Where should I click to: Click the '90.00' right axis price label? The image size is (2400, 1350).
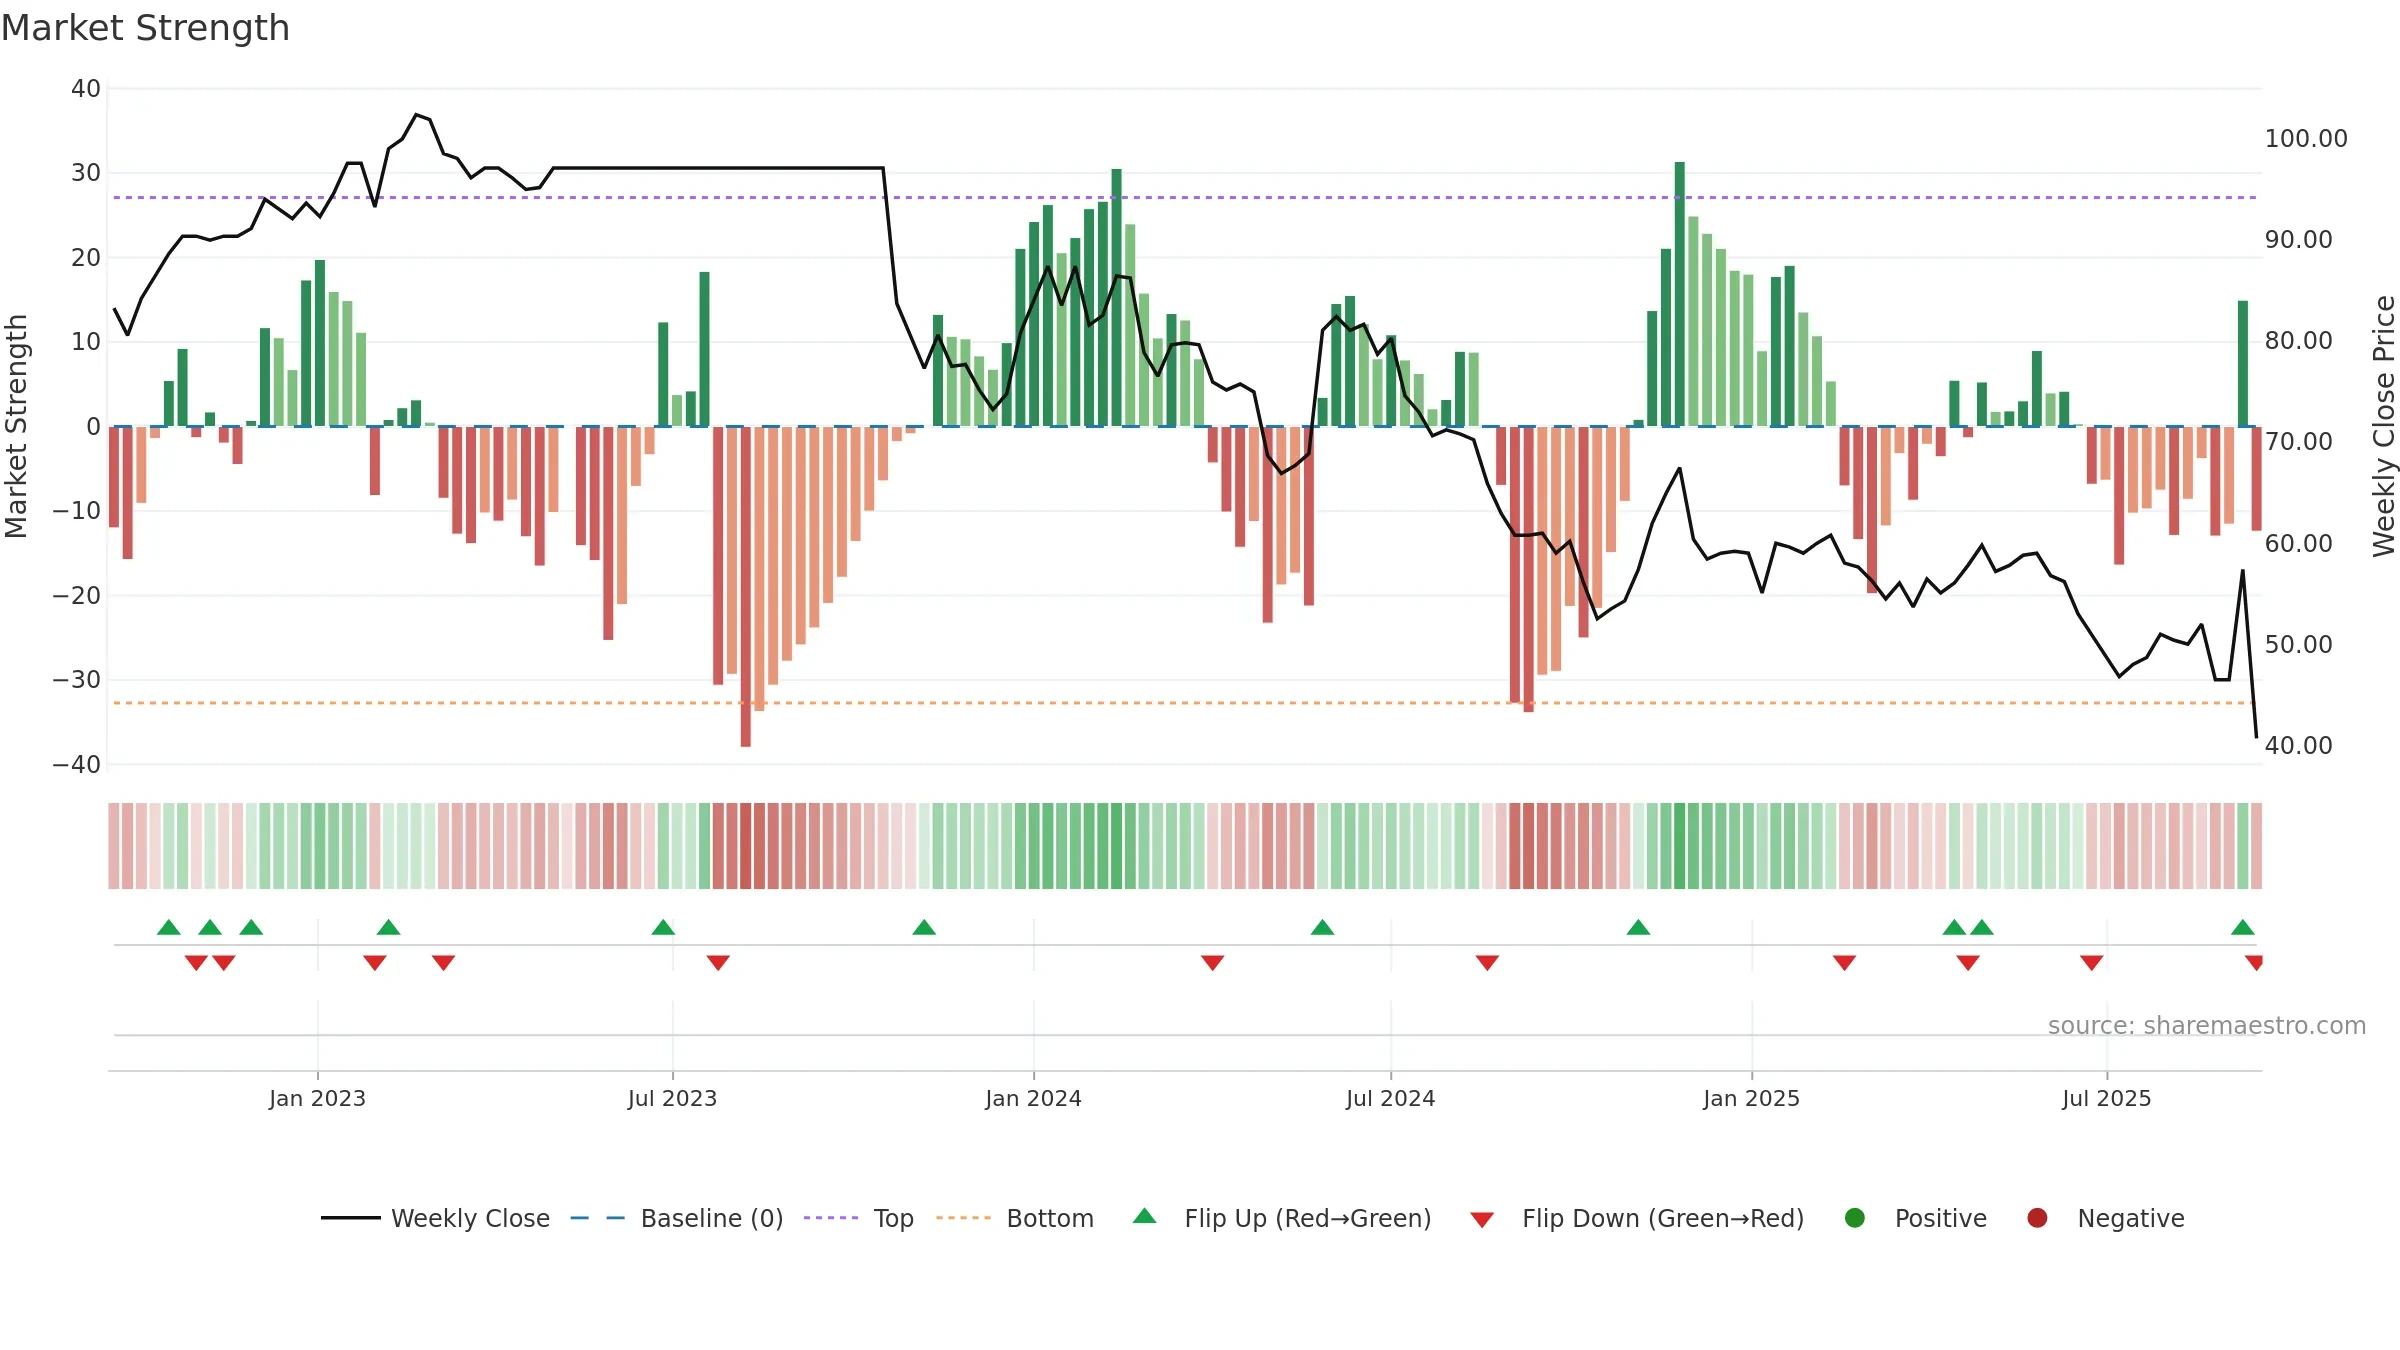pos(2298,239)
